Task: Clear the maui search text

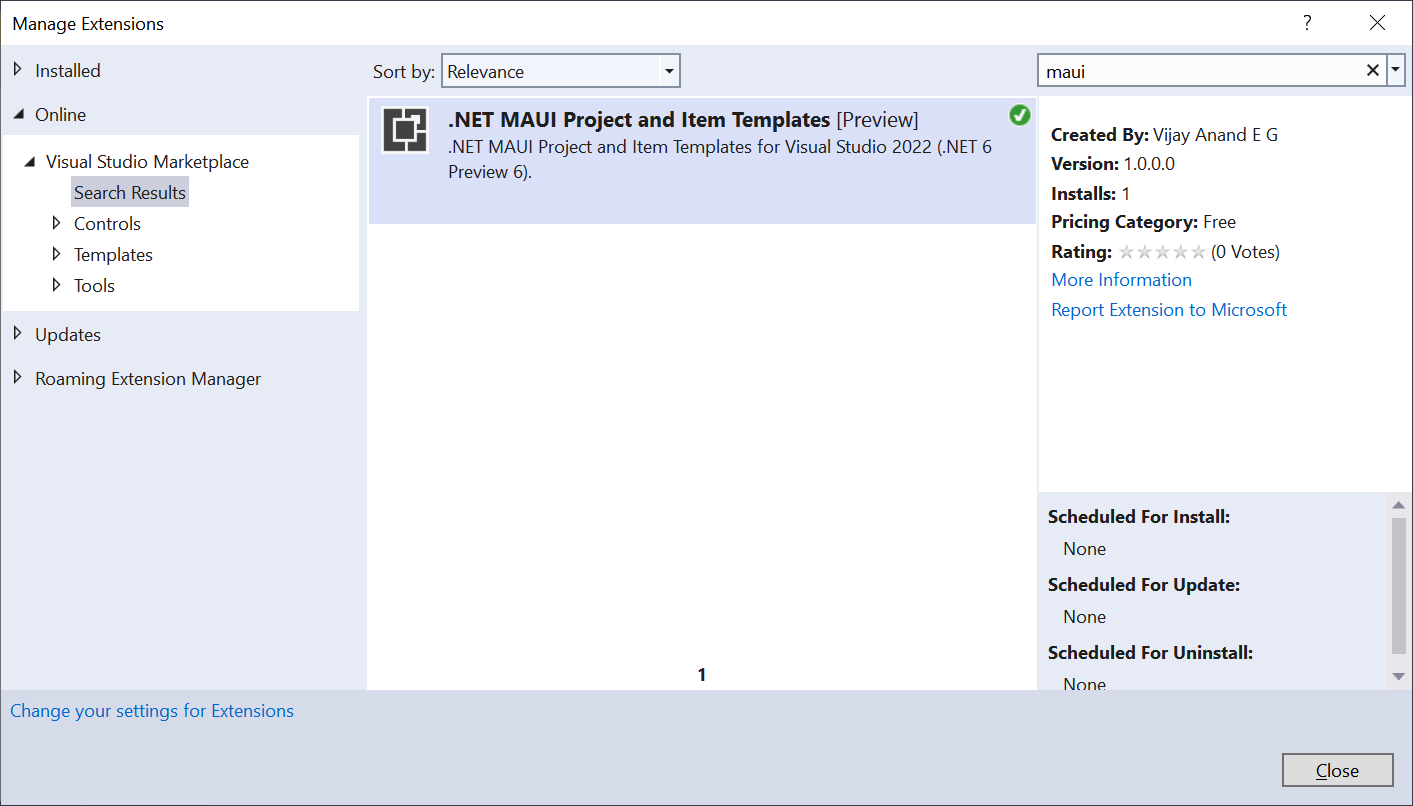Action: point(1373,70)
